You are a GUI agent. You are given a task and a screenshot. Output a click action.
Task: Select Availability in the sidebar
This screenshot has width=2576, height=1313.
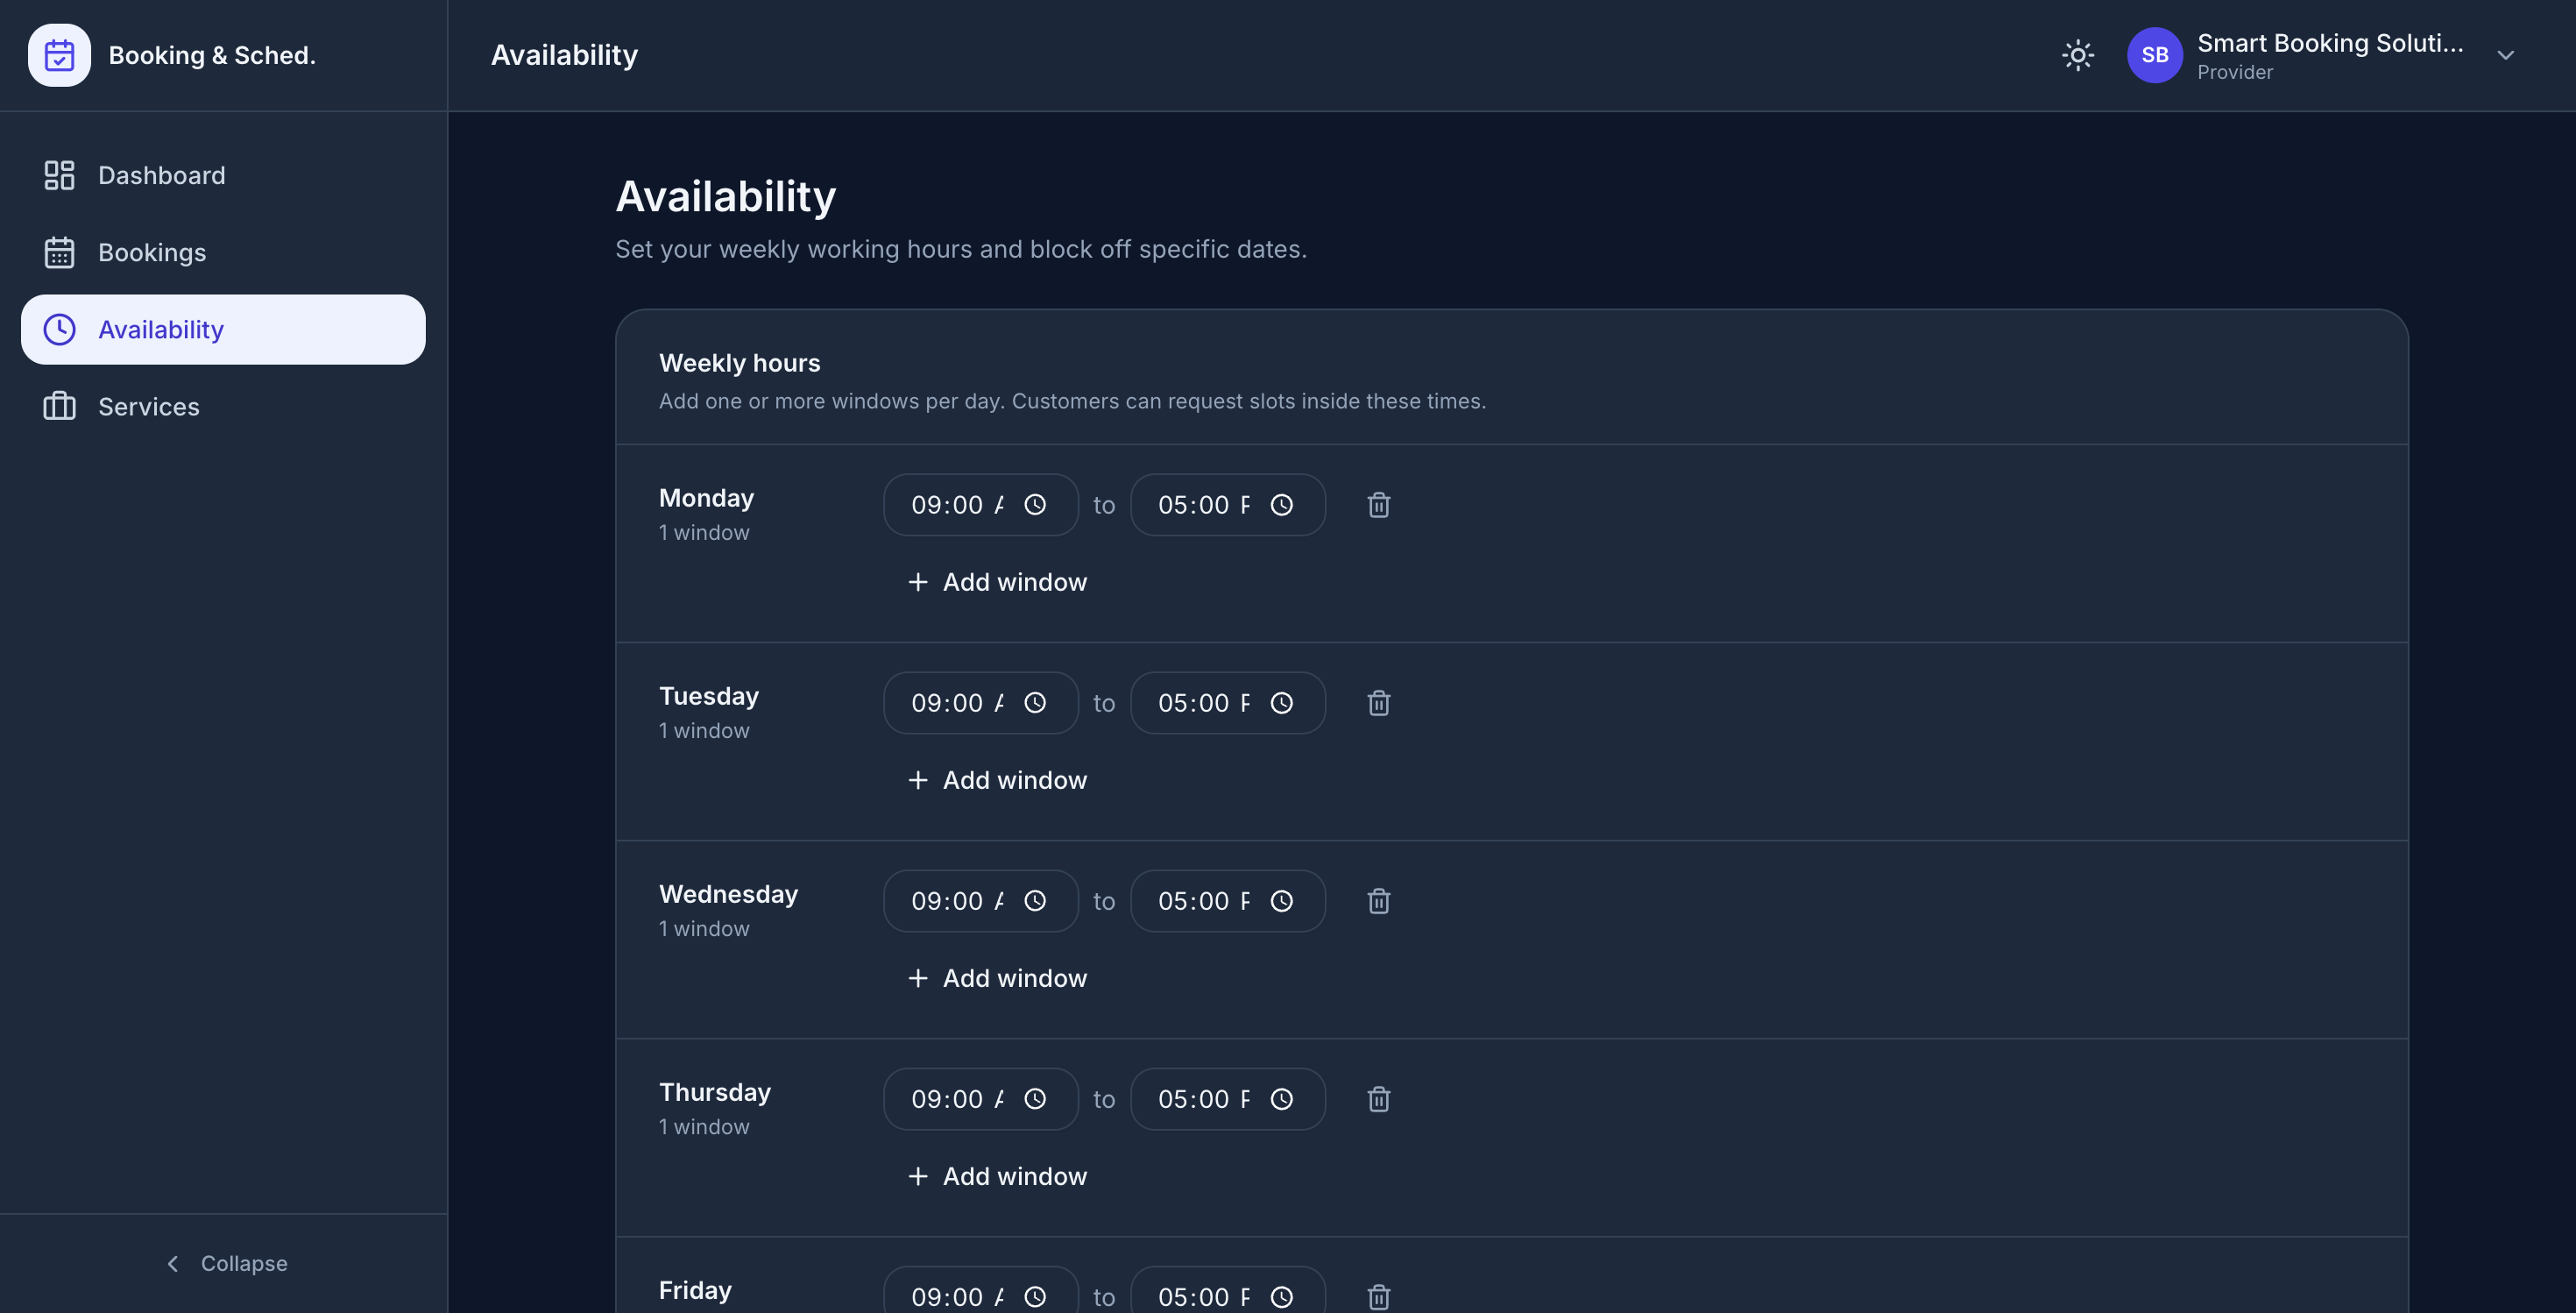click(x=223, y=329)
